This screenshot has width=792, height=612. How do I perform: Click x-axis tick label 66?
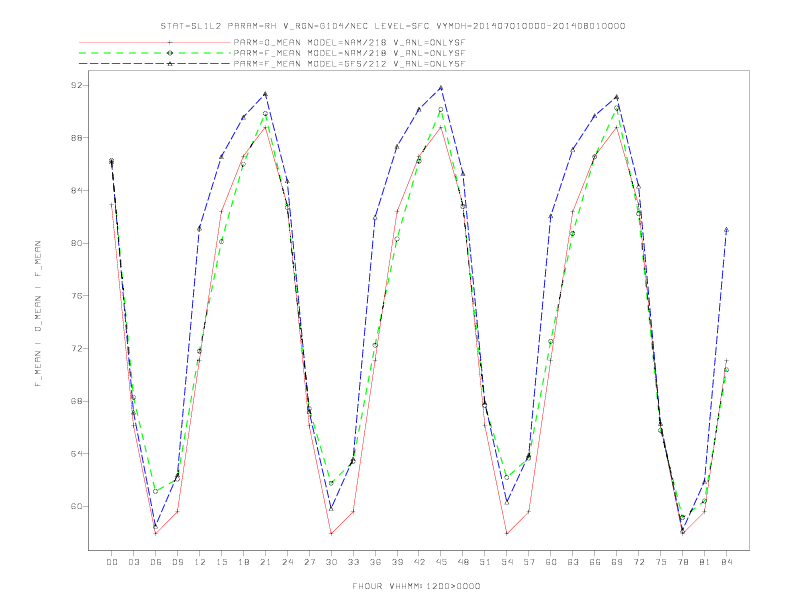595,562
